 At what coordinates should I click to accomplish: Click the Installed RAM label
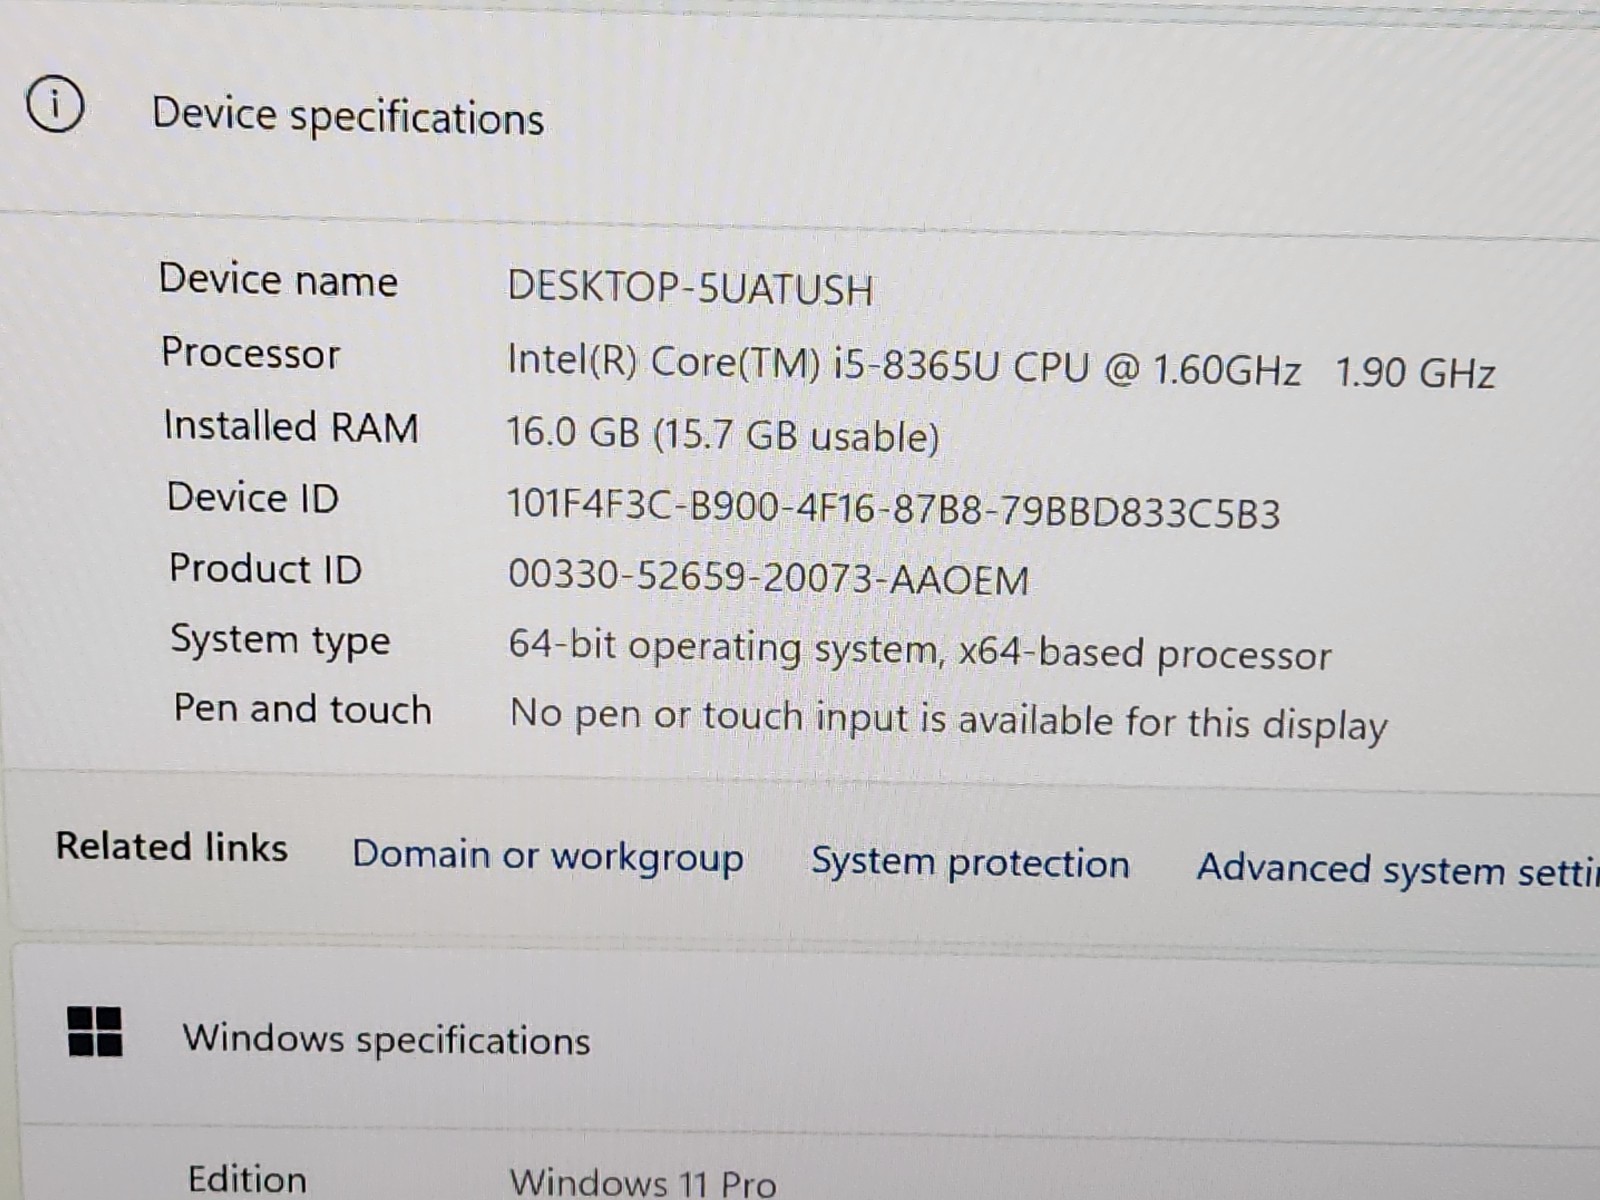[291, 426]
